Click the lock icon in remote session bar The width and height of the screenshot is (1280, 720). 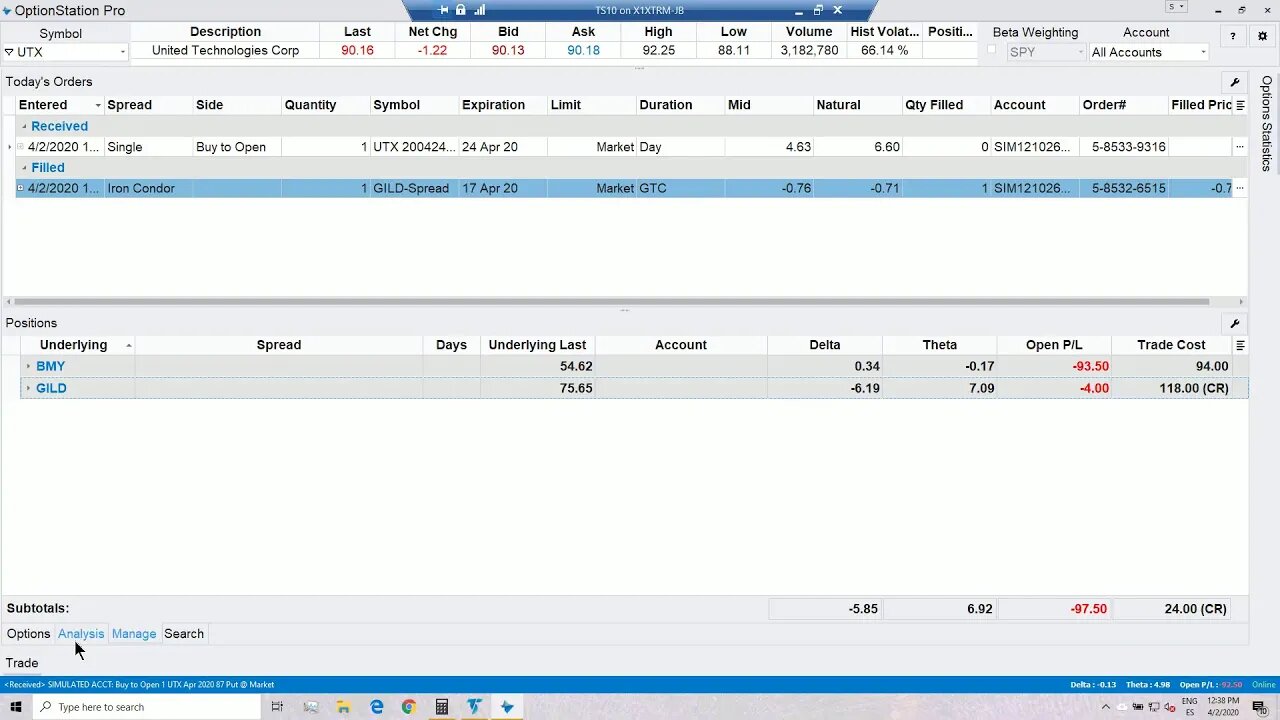click(461, 10)
